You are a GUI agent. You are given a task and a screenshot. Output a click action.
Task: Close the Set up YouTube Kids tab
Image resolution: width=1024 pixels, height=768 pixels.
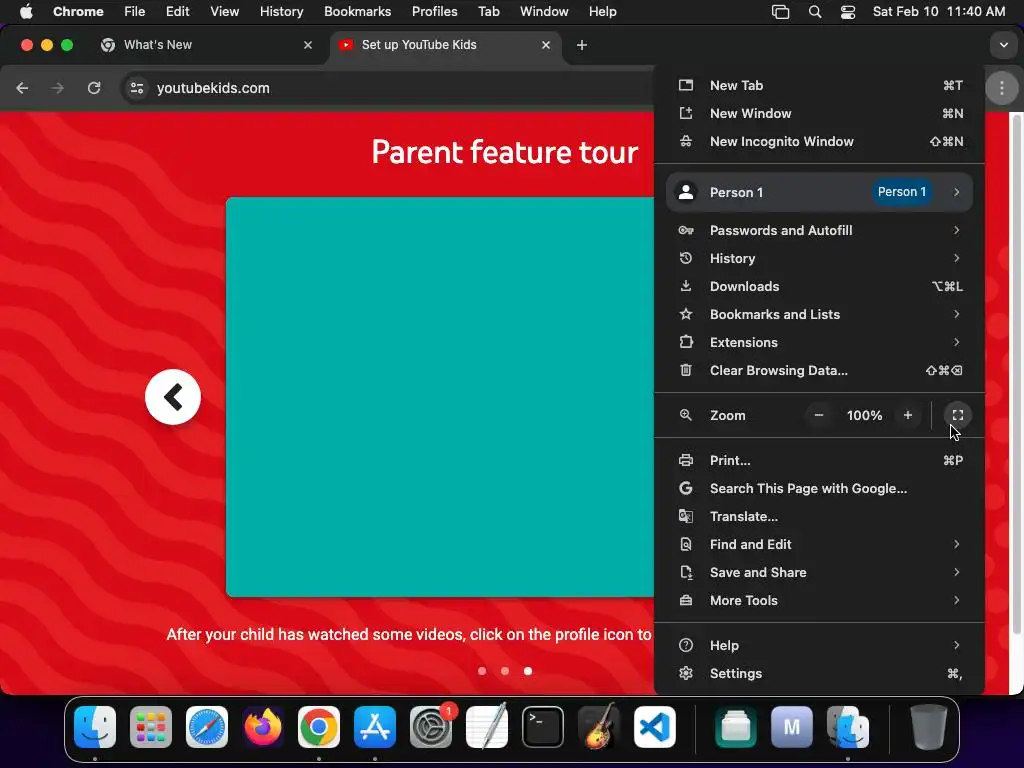(x=546, y=45)
